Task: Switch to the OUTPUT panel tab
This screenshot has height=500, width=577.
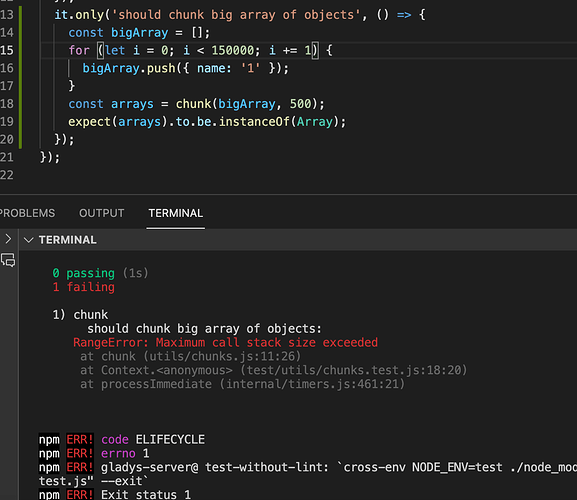Action: click(x=102, y=213)
